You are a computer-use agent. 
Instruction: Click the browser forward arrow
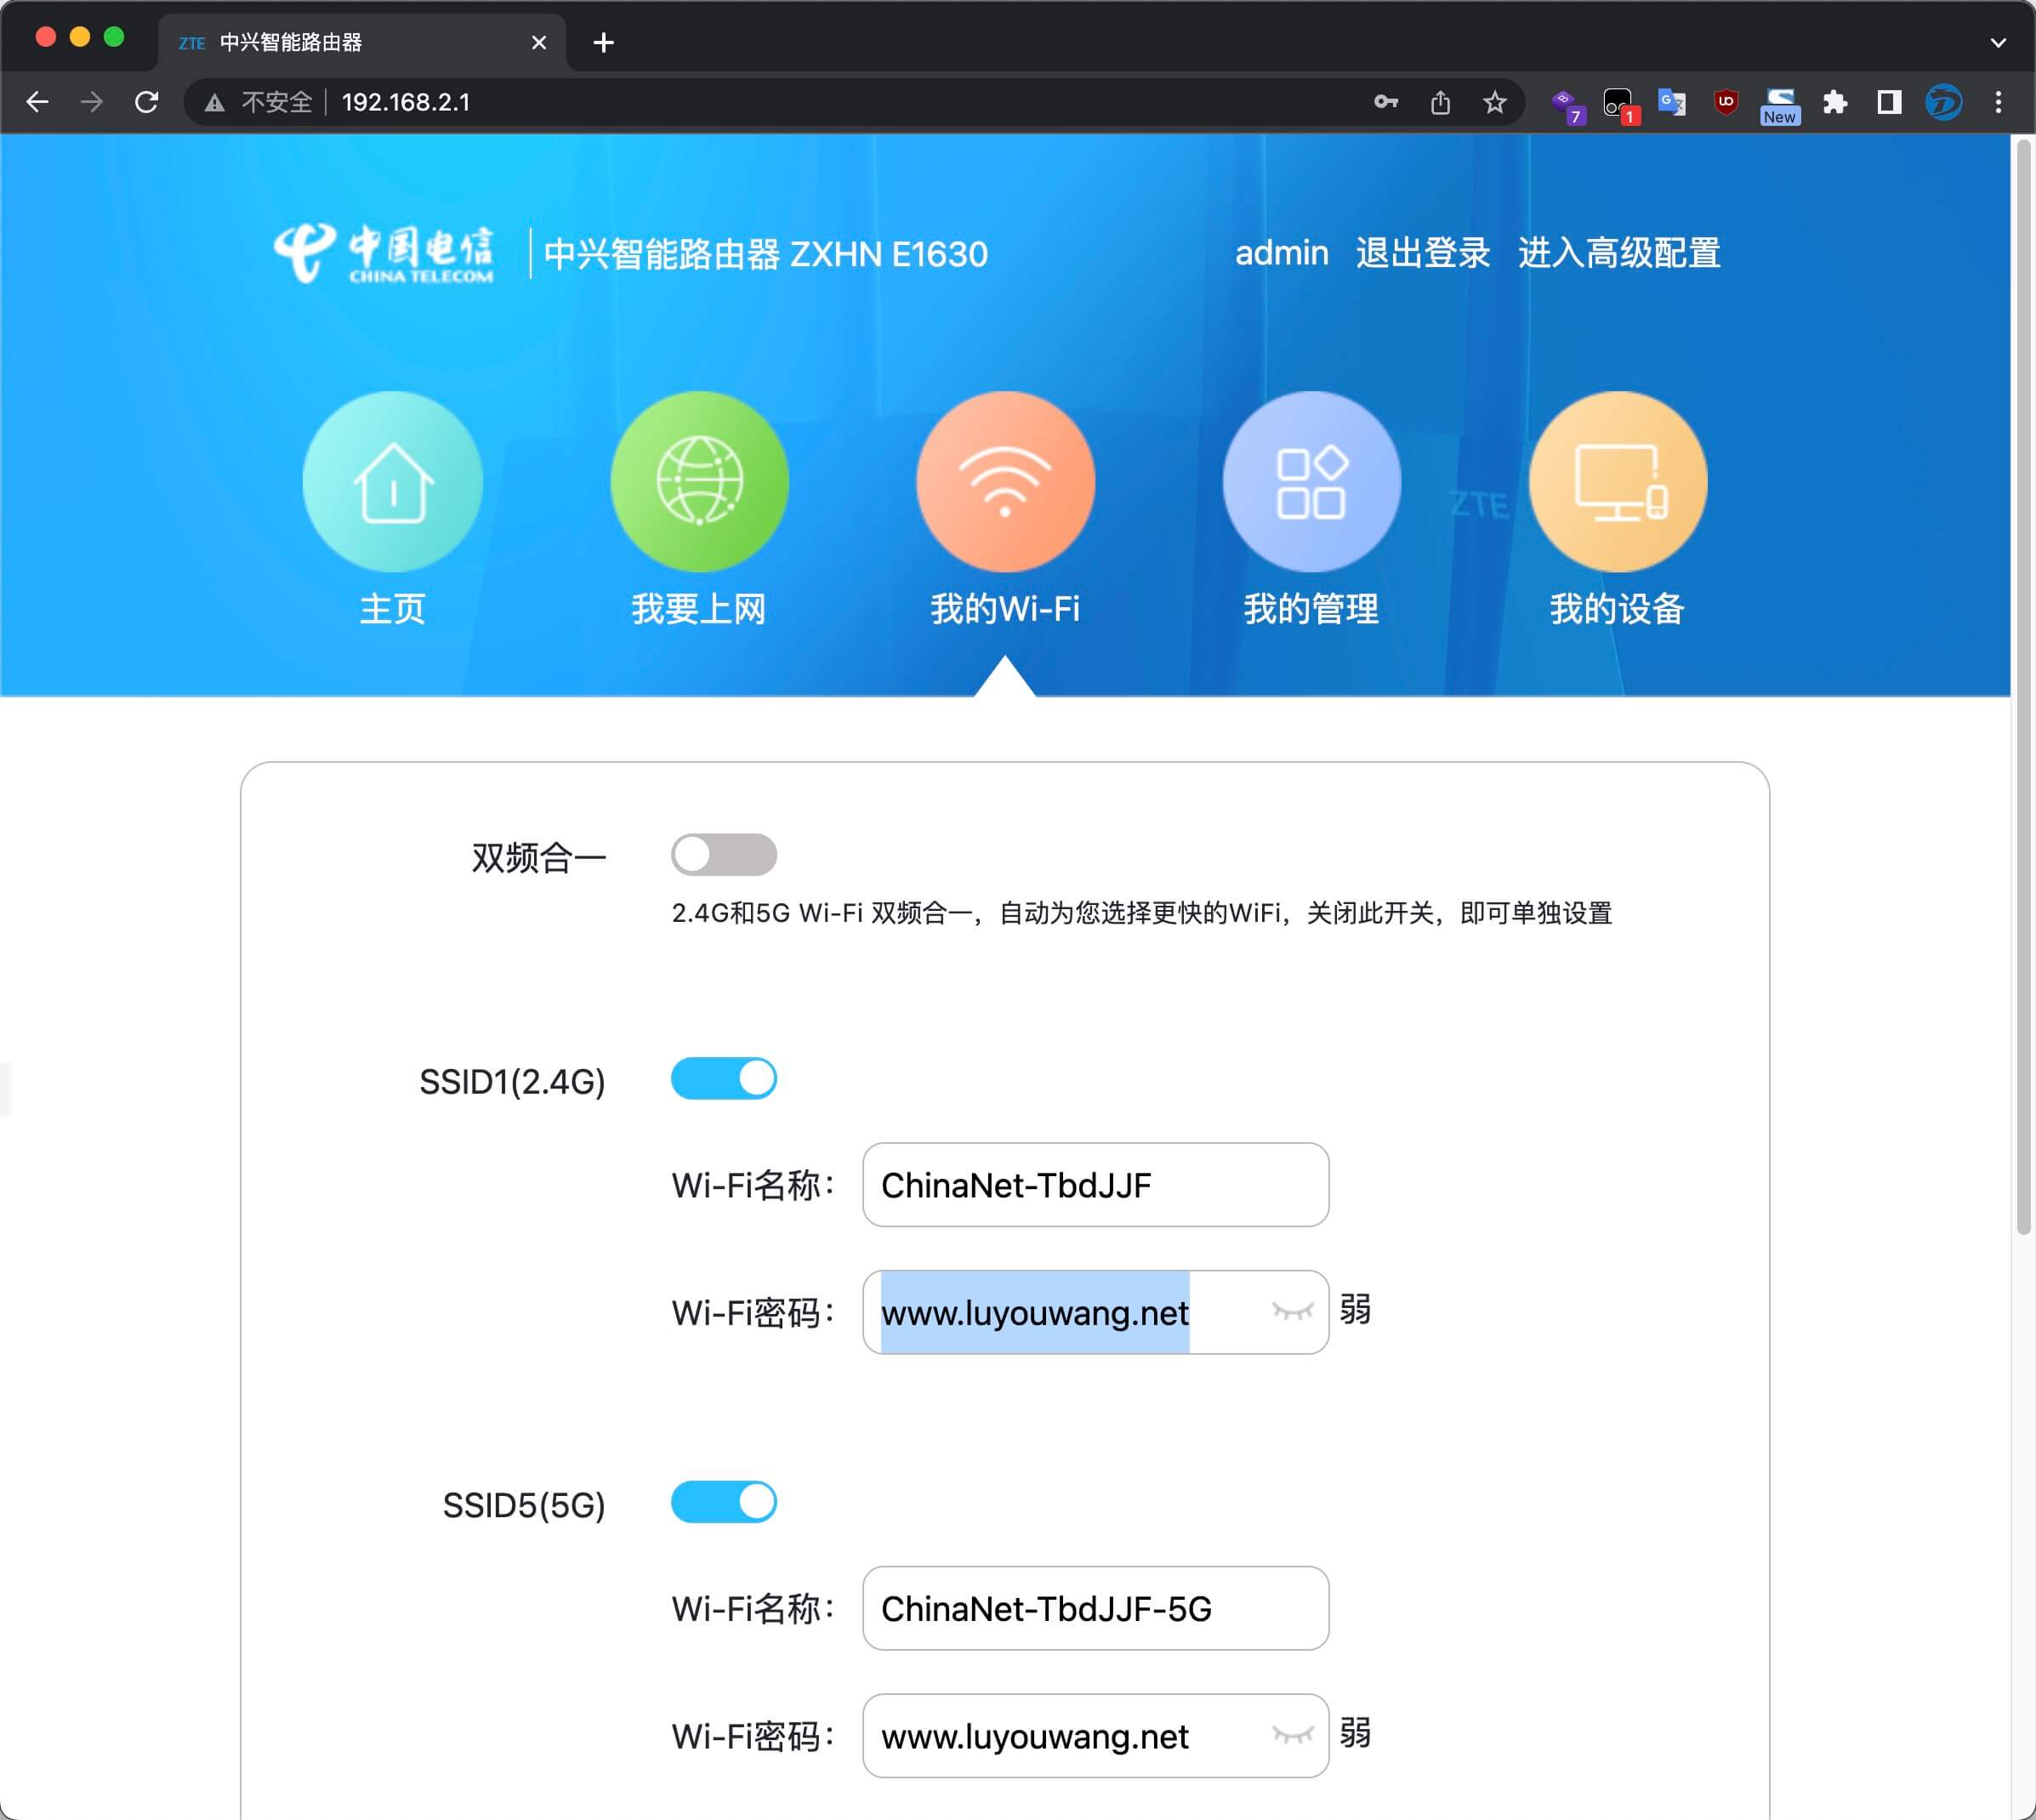pos(92,102)
